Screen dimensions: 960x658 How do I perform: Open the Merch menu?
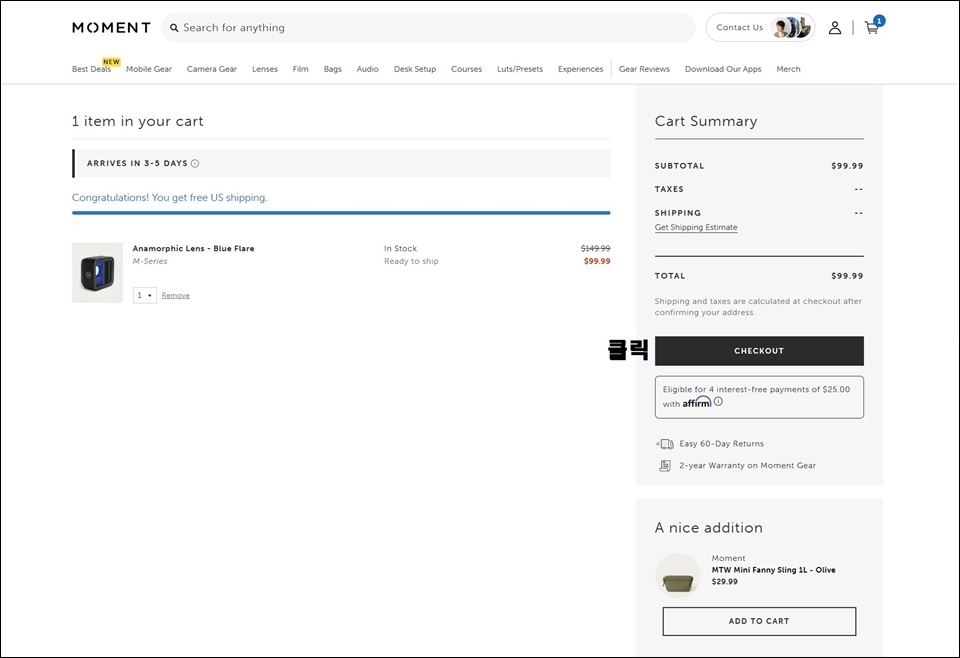tap(789, 69)
